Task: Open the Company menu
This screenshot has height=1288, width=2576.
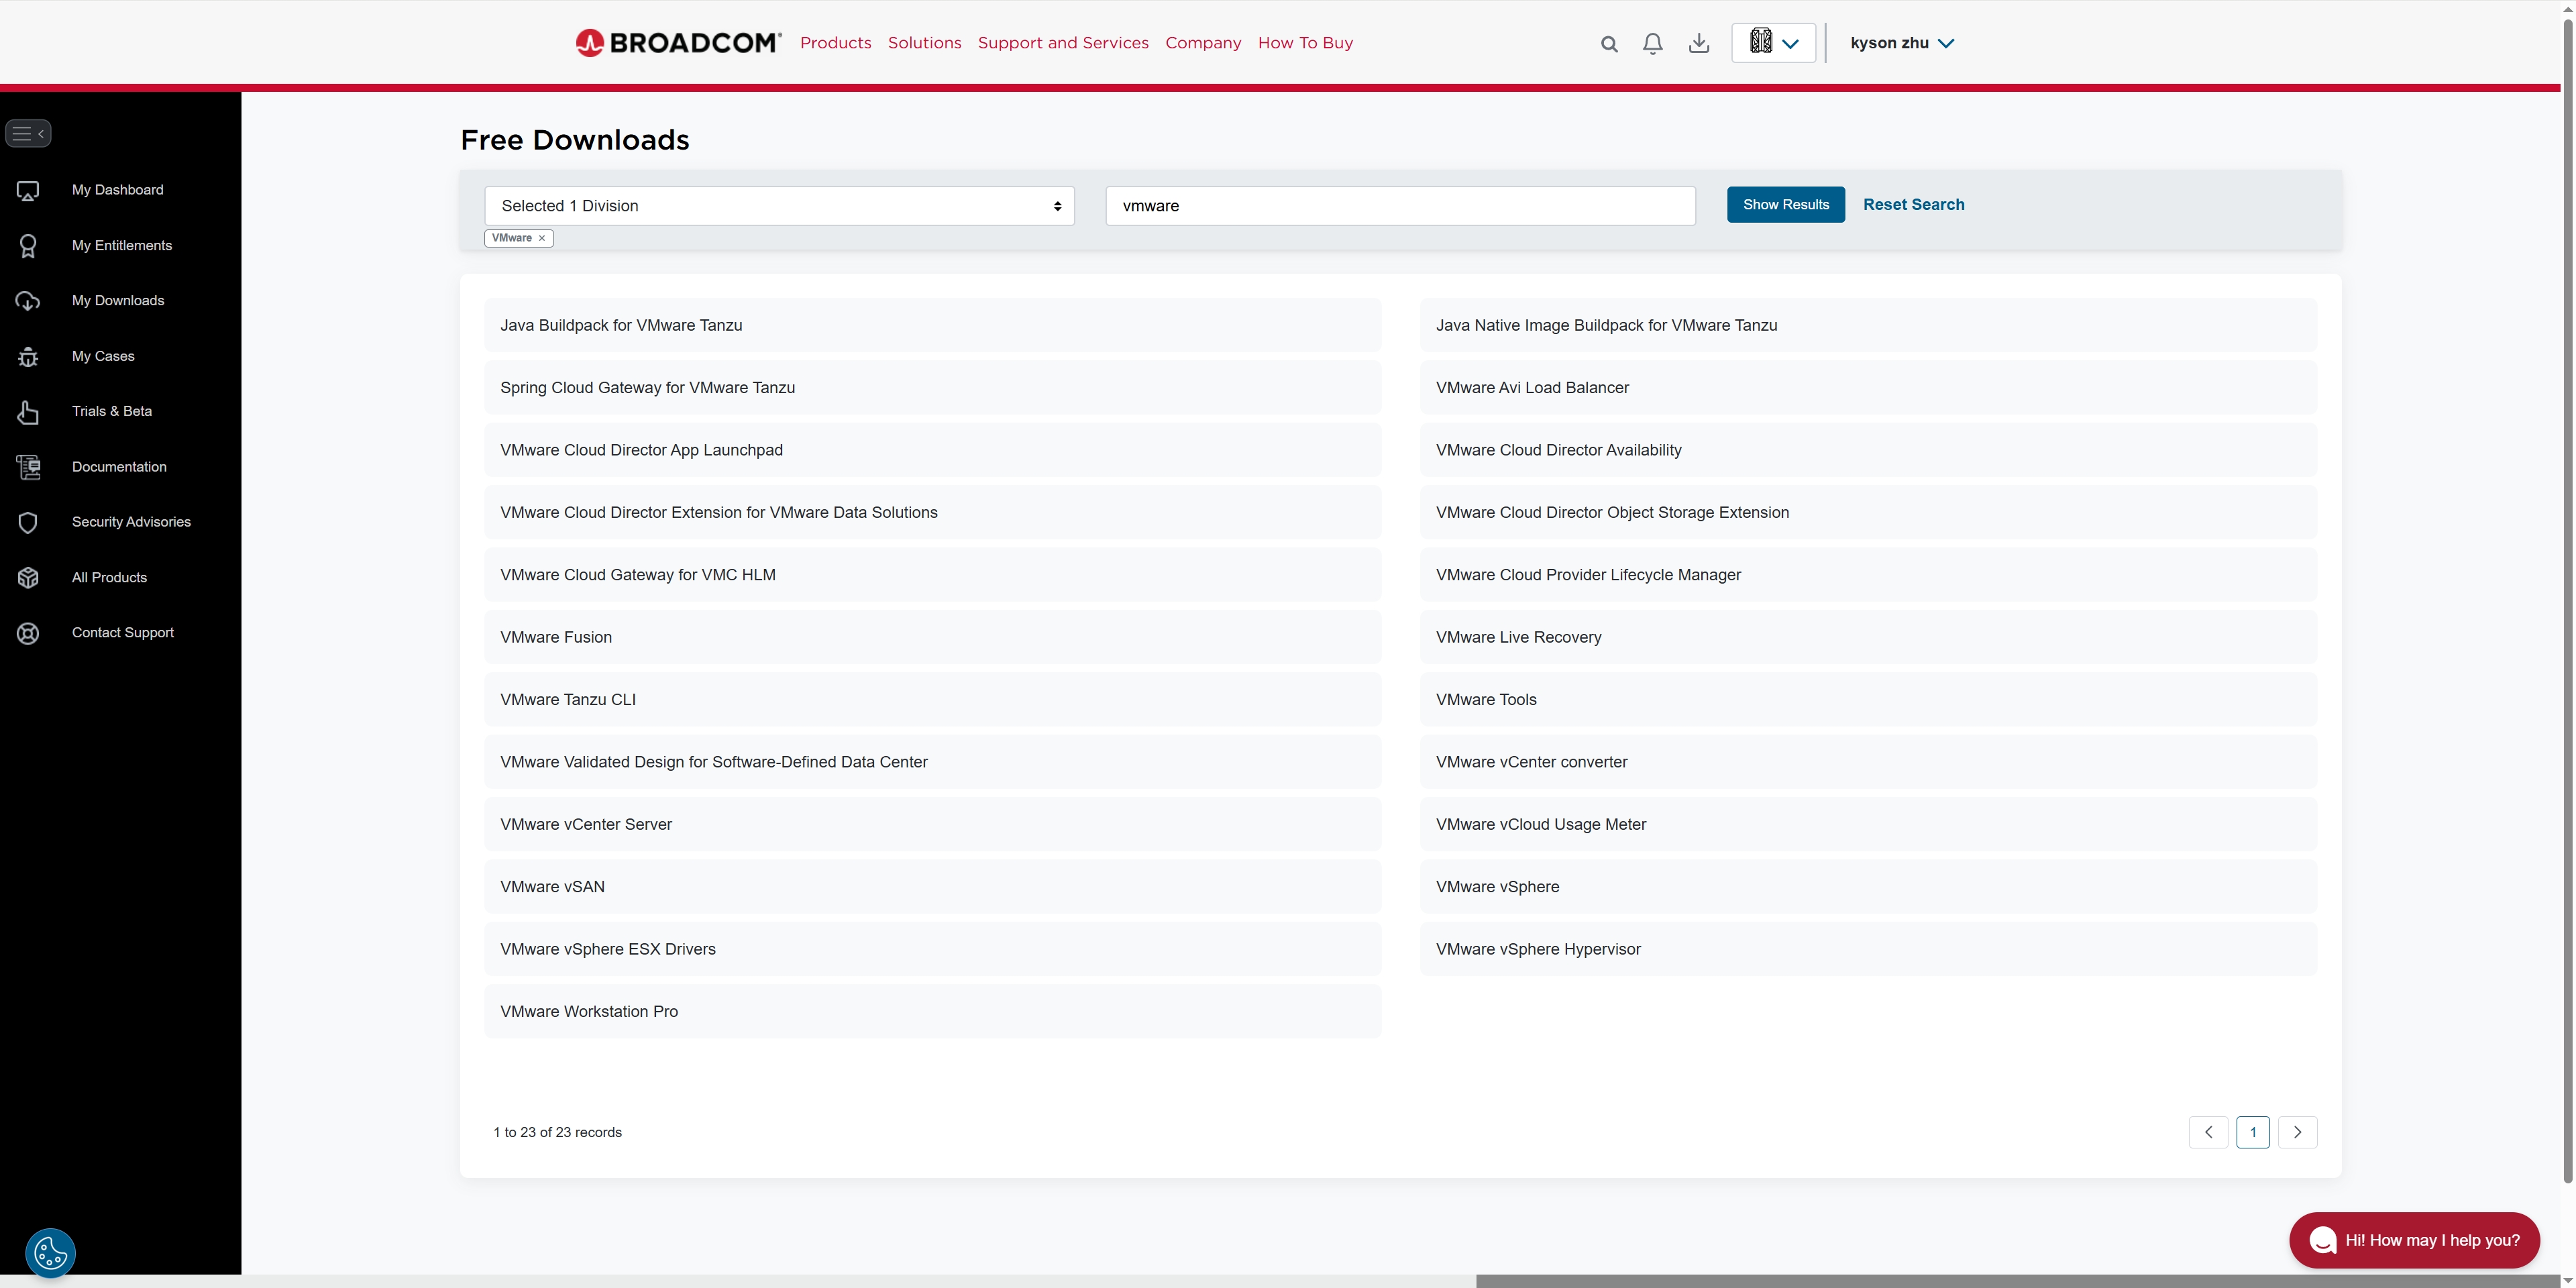Action: click(x=1203, y=43)
